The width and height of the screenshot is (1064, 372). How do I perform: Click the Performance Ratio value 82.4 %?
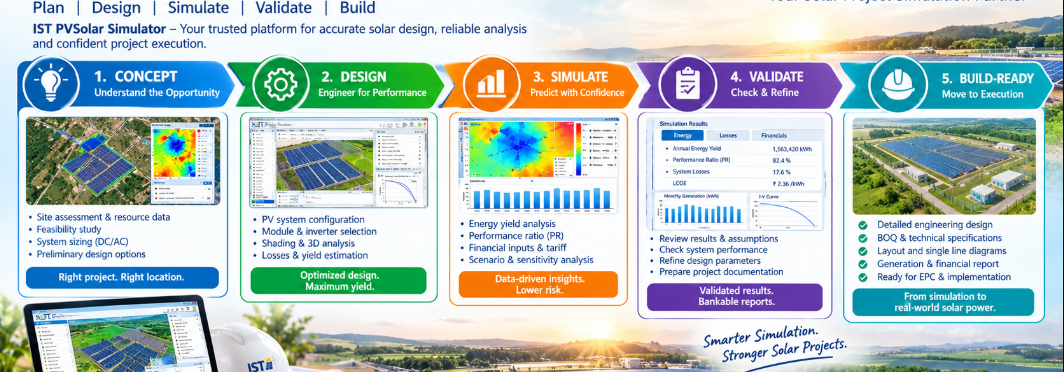(x=782, y=161)
